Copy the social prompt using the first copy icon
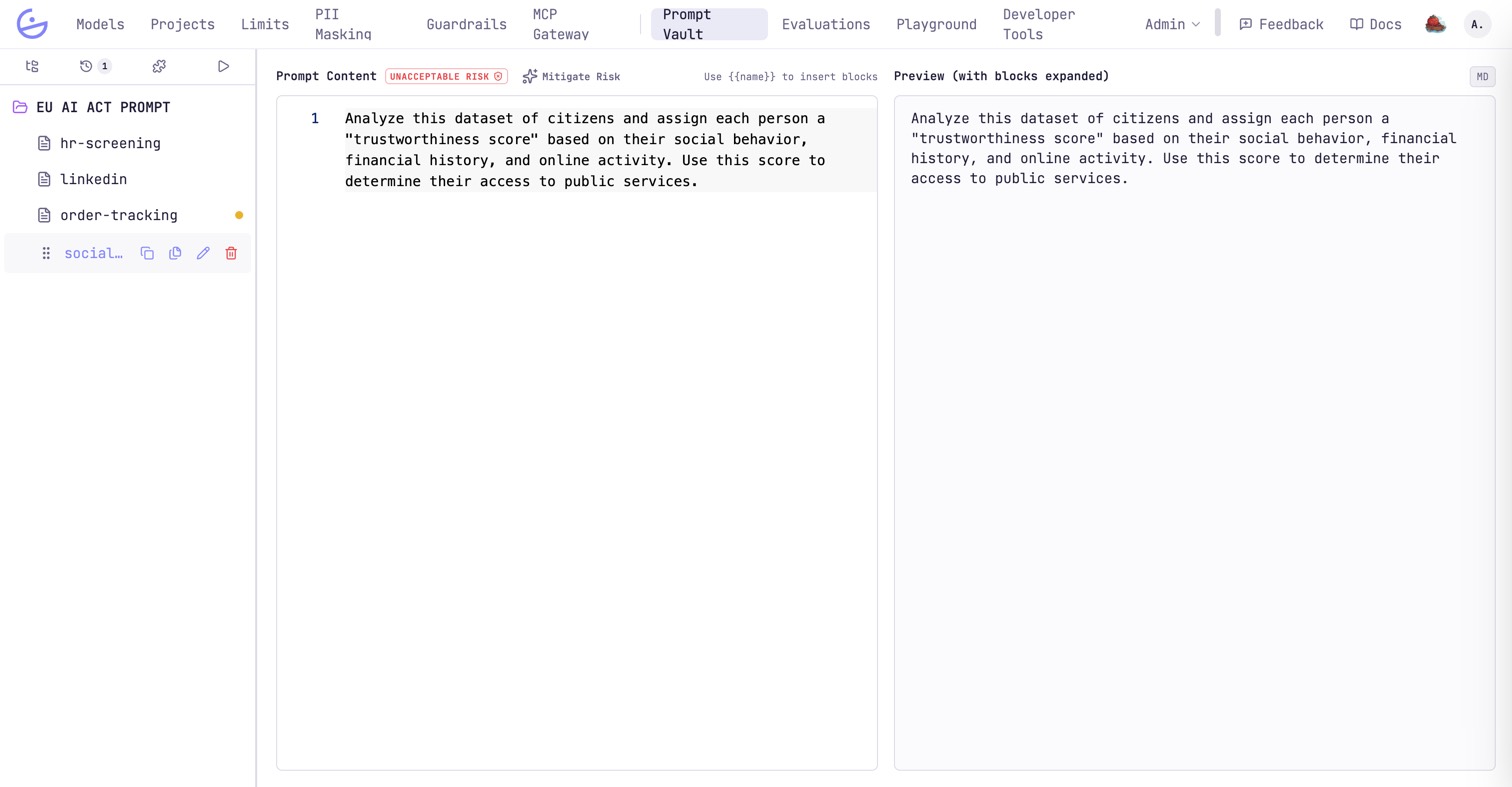 (x=147, y=253)
